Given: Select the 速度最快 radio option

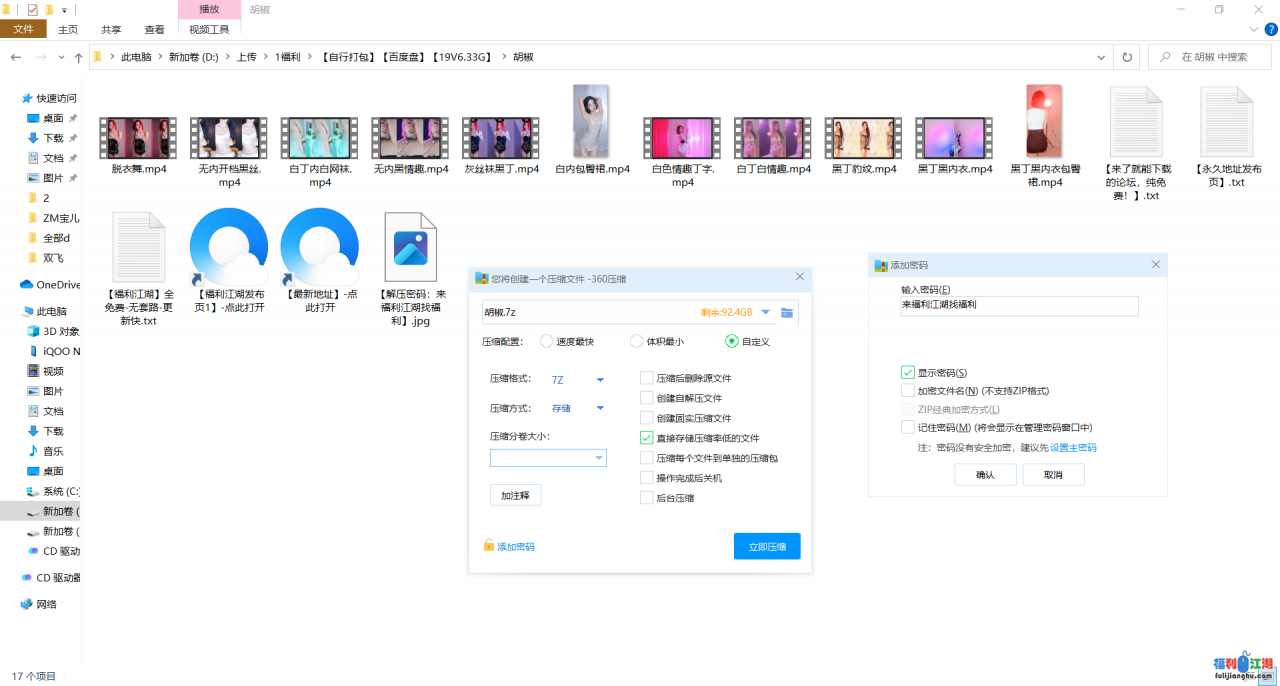Looking at the screenshot, I should [x=547, y=341].
